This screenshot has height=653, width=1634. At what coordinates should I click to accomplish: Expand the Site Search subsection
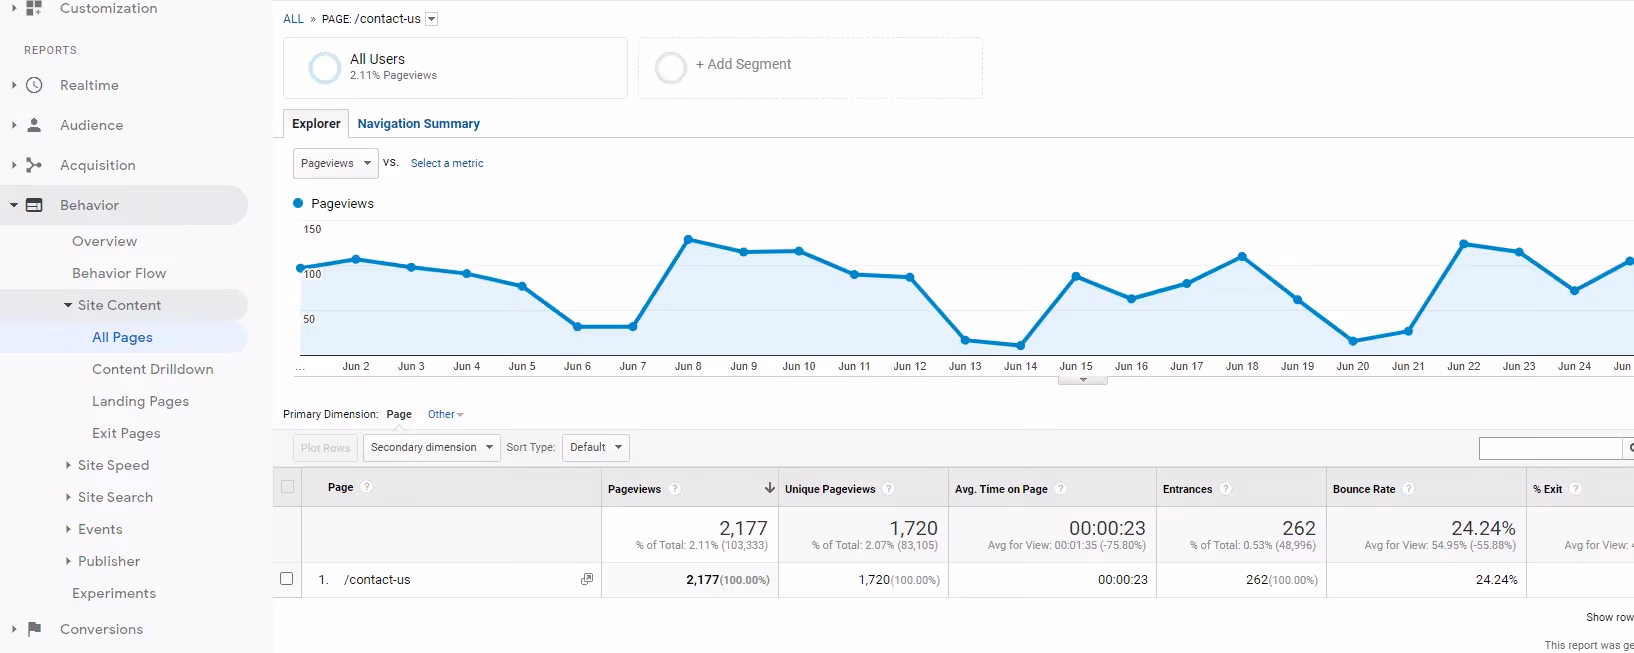coord(68,497)
